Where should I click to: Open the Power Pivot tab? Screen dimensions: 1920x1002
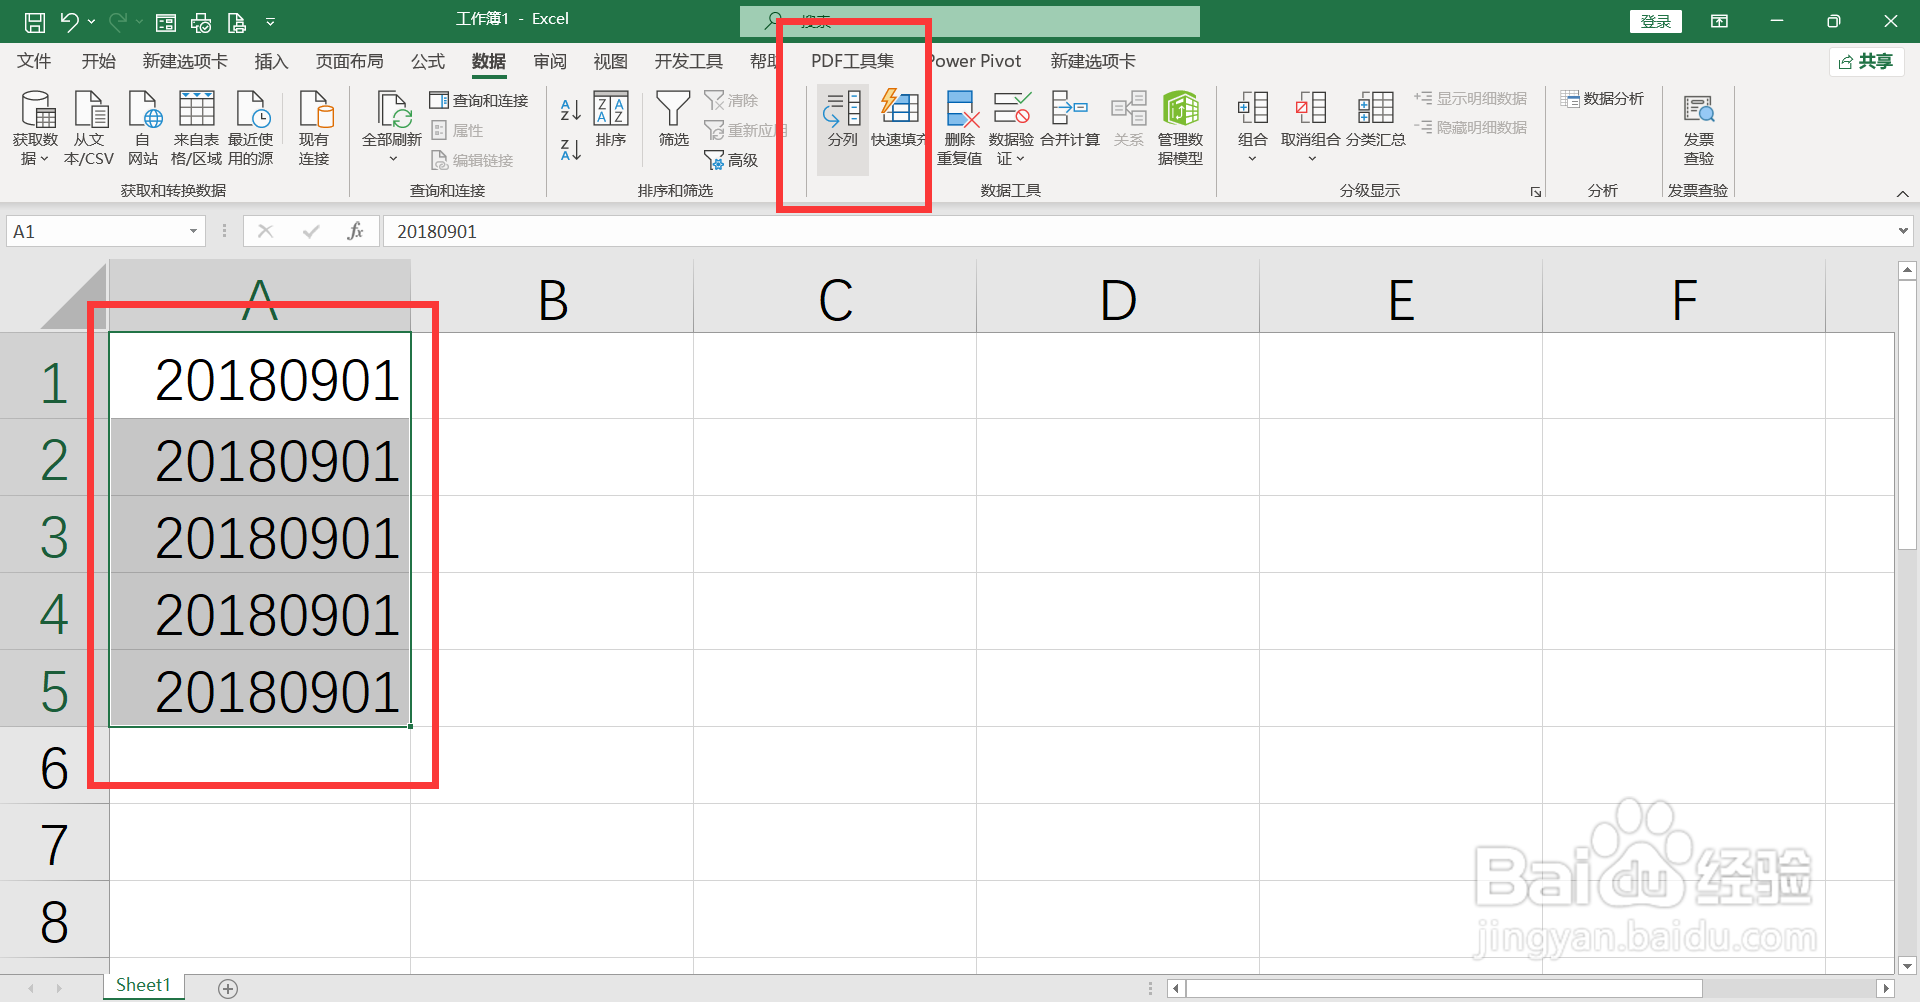[975, 62]
